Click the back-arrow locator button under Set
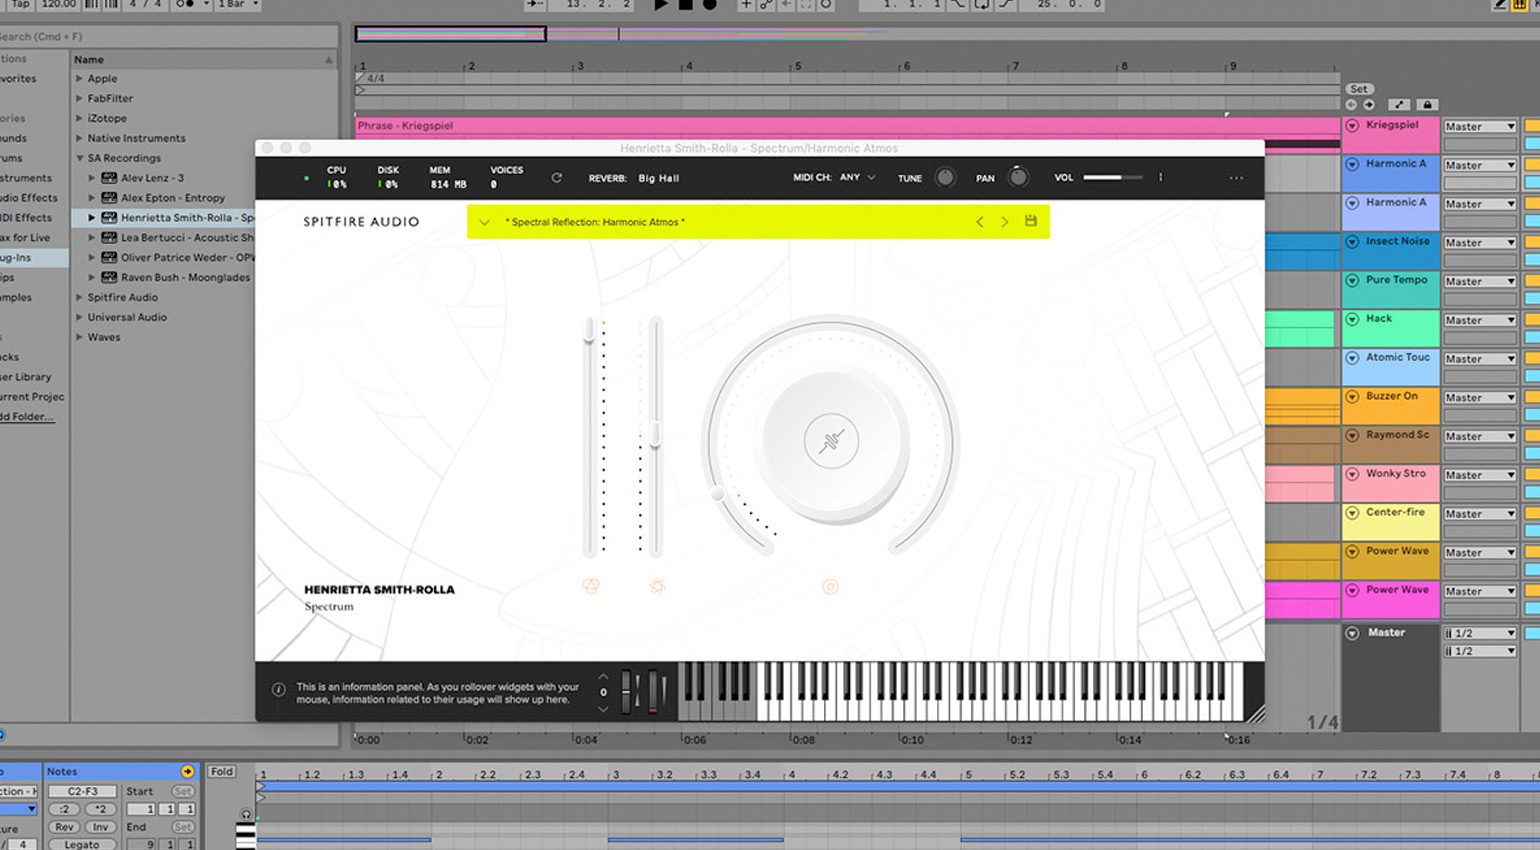Image resolution: width=1540 pixels, height=850 pixels. click(x=1352, y=105)
